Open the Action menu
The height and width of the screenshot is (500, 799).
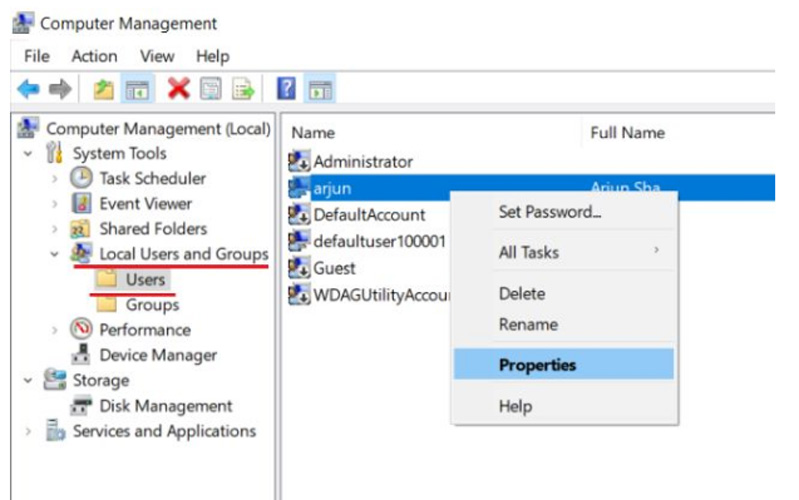pyautogui.click(x=94, y=56)
